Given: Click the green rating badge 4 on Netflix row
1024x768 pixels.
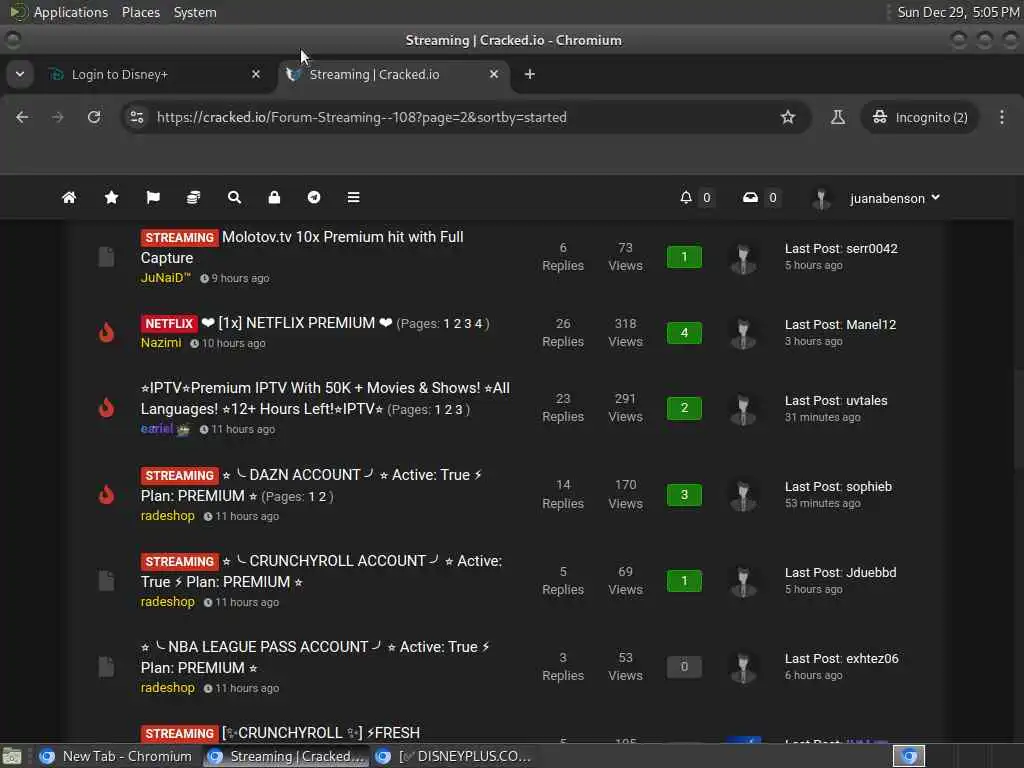Looking at the screenshot, I should (684, 332).
